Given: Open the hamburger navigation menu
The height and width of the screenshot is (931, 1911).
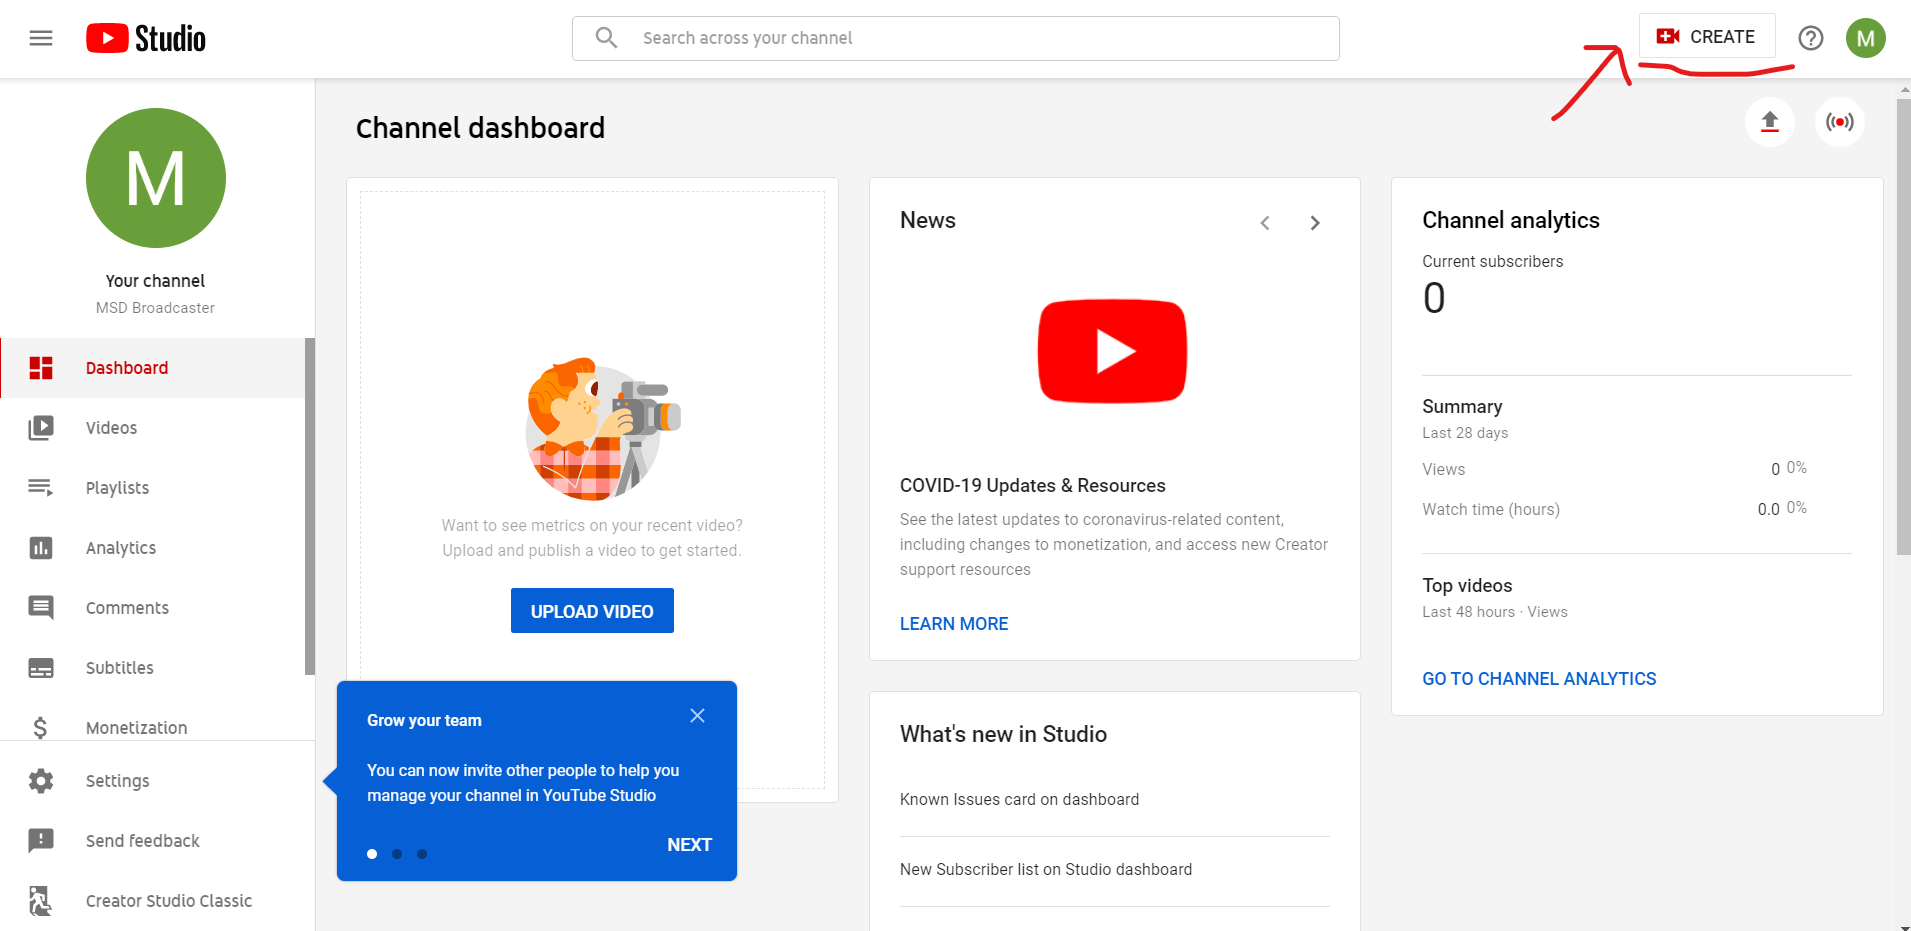Looking at the screenshot, I should tap(41, 38).
